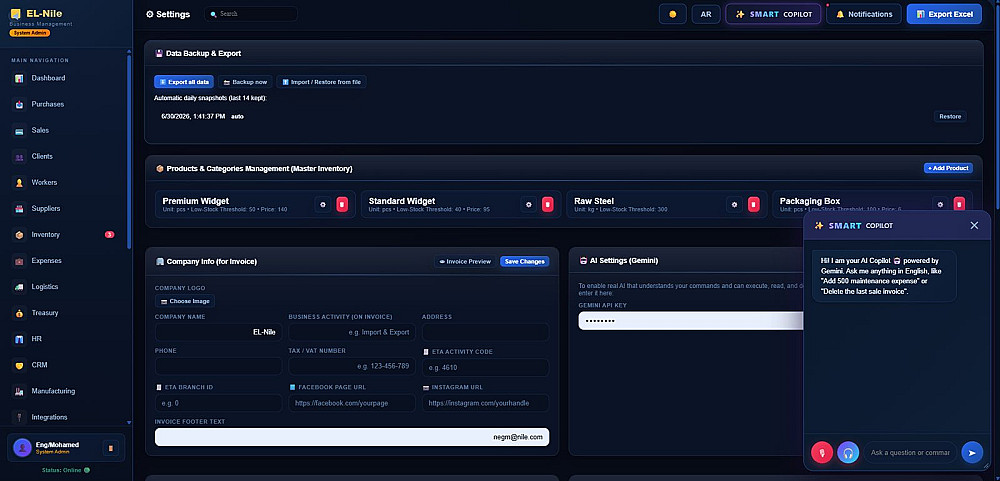This screenshot has width=1000, height=481.
Task: Close the Smart Copilot chat panel
Action: 974,225
